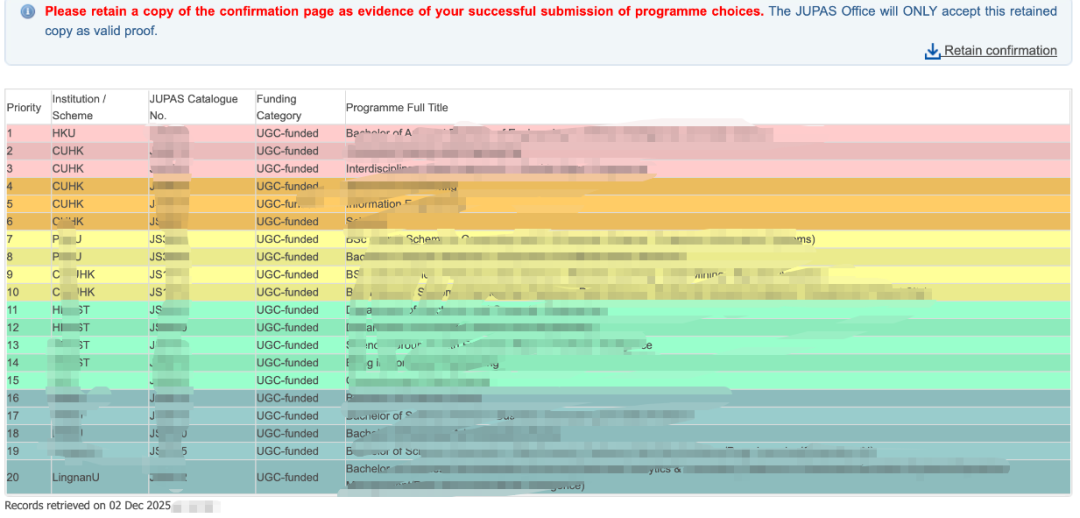1080x518 pixels.
Task: Select the Programme Full Title column header
Action: pos(397,108)
